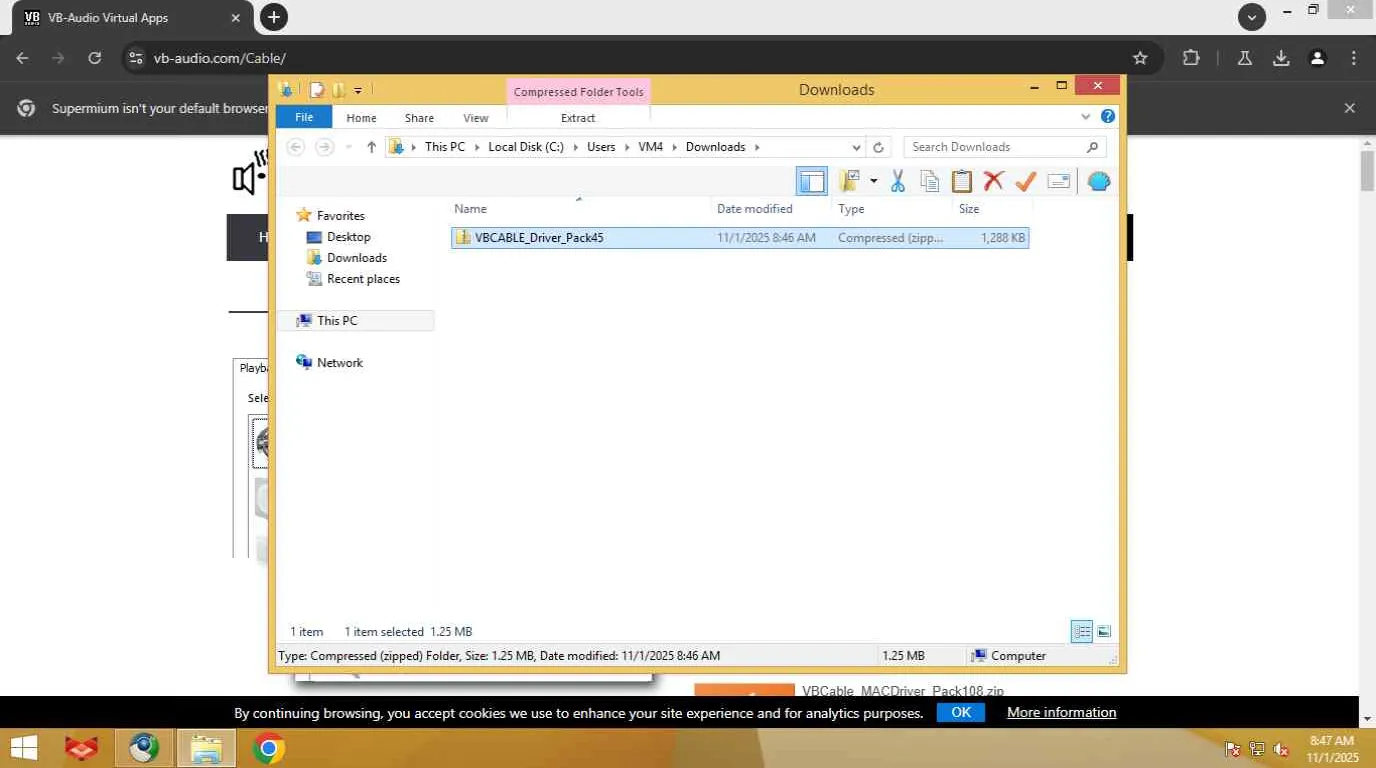The width and height of the screenshot is (1376, 768).
Task: Select Downloads in the Favorites pane
Action: click(x=357, y=258)
